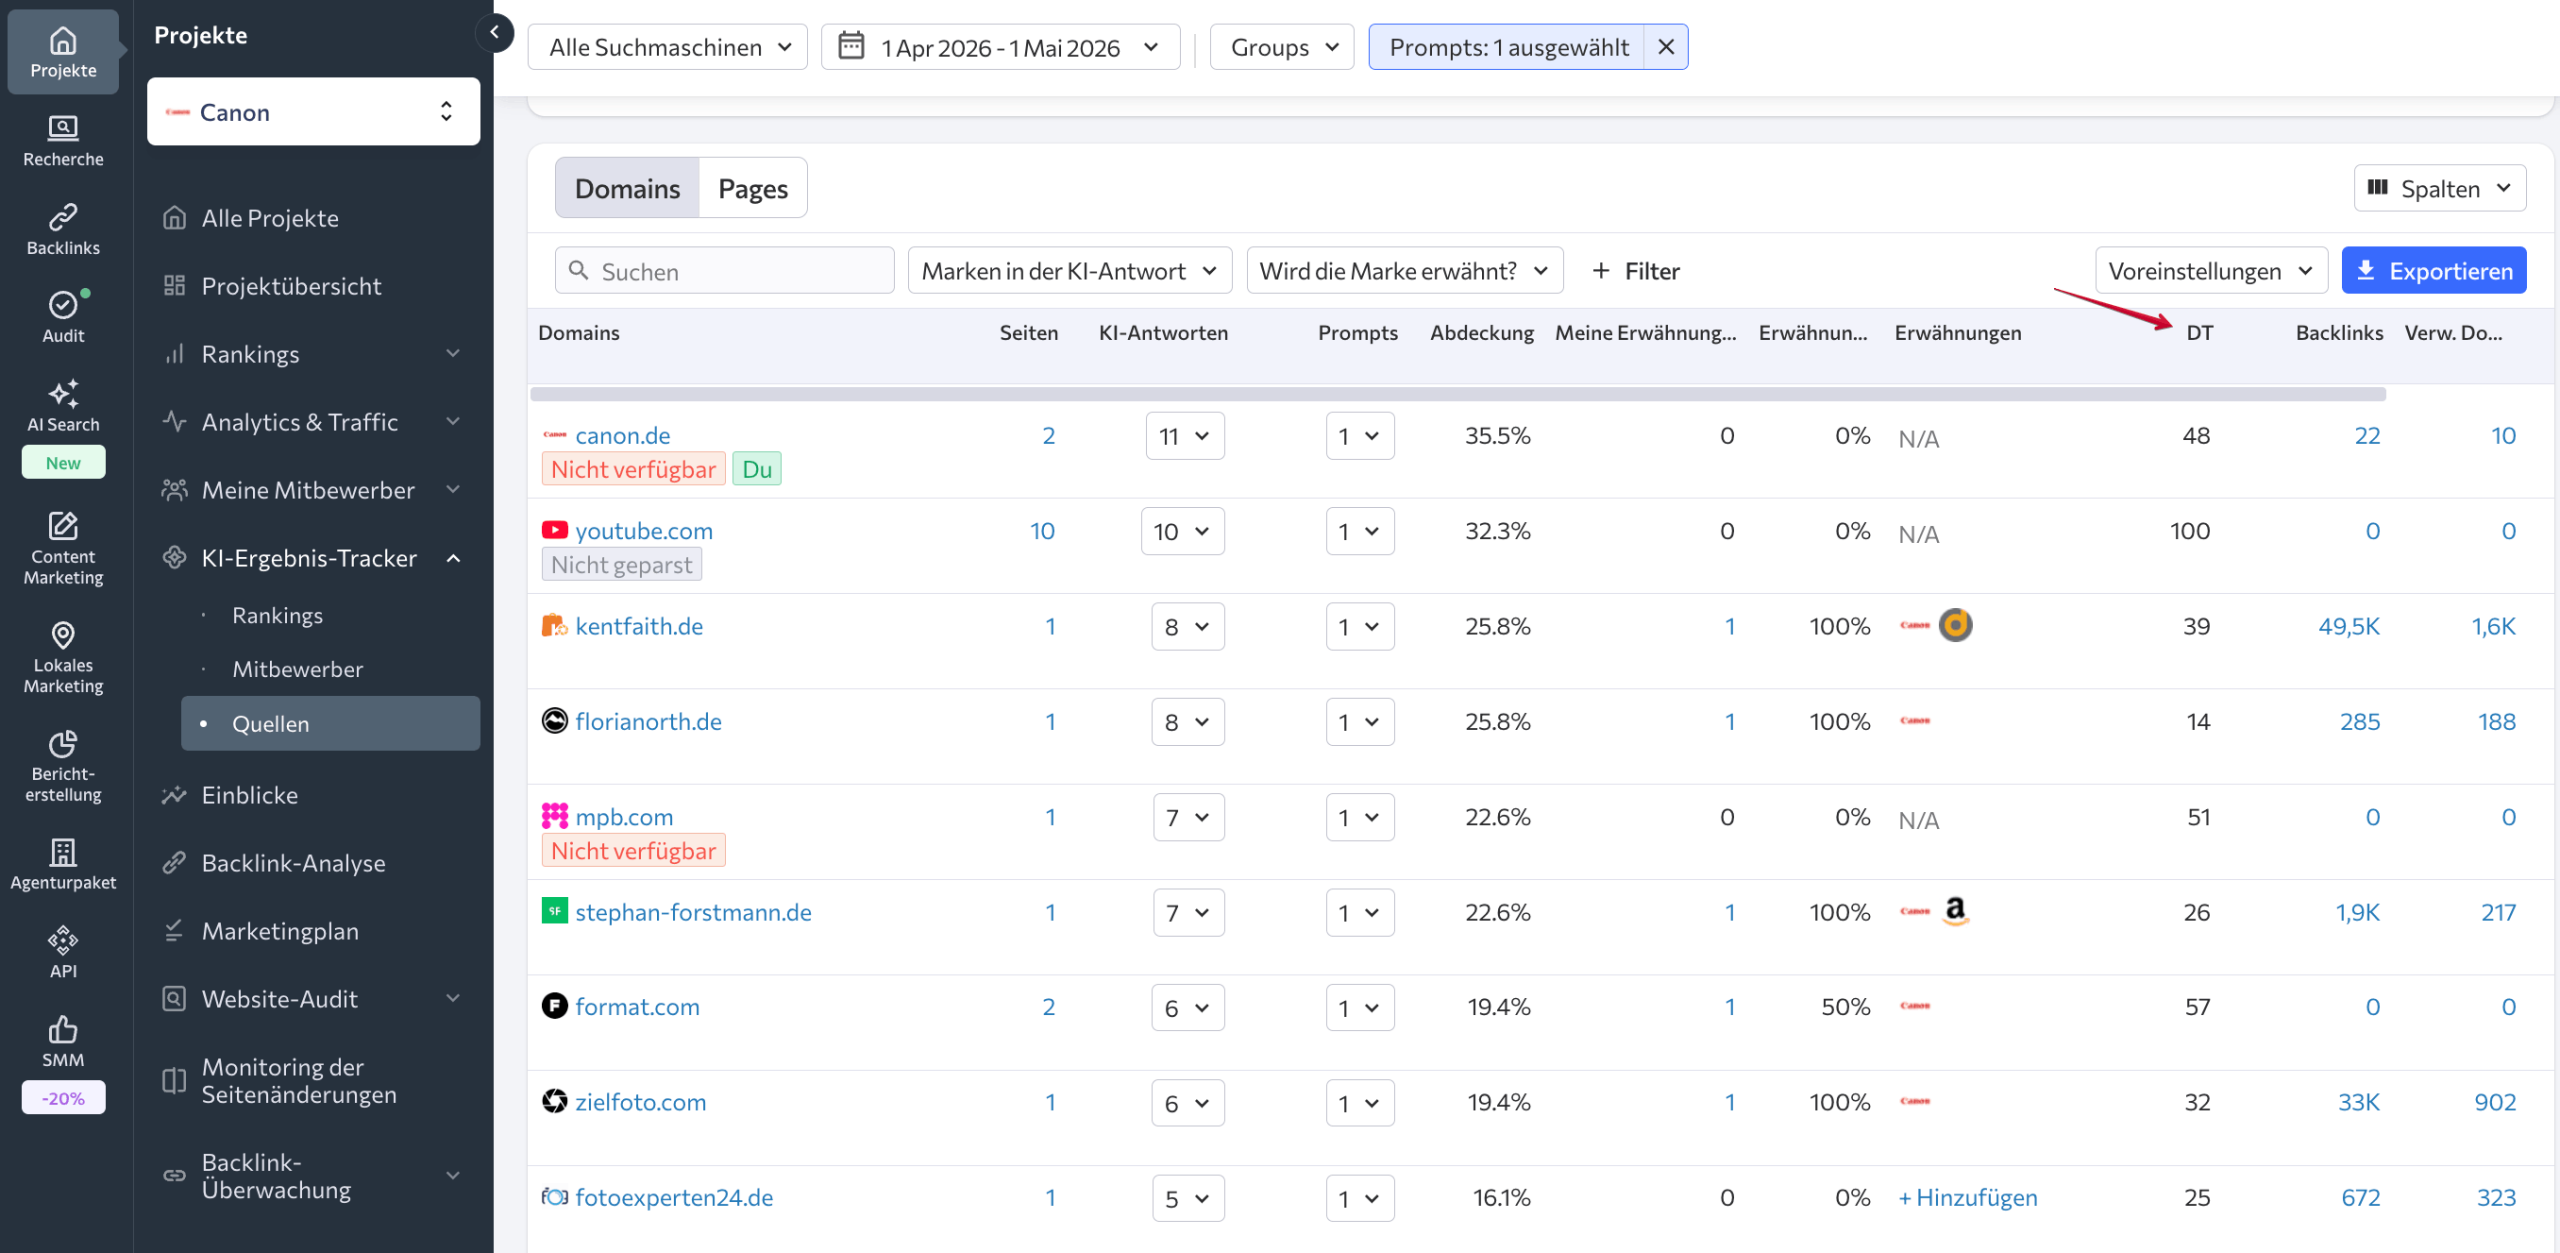The image size is (2560, 1253).
Task: Select Mitbewerber in the tracker submenu
Action: 297,669
